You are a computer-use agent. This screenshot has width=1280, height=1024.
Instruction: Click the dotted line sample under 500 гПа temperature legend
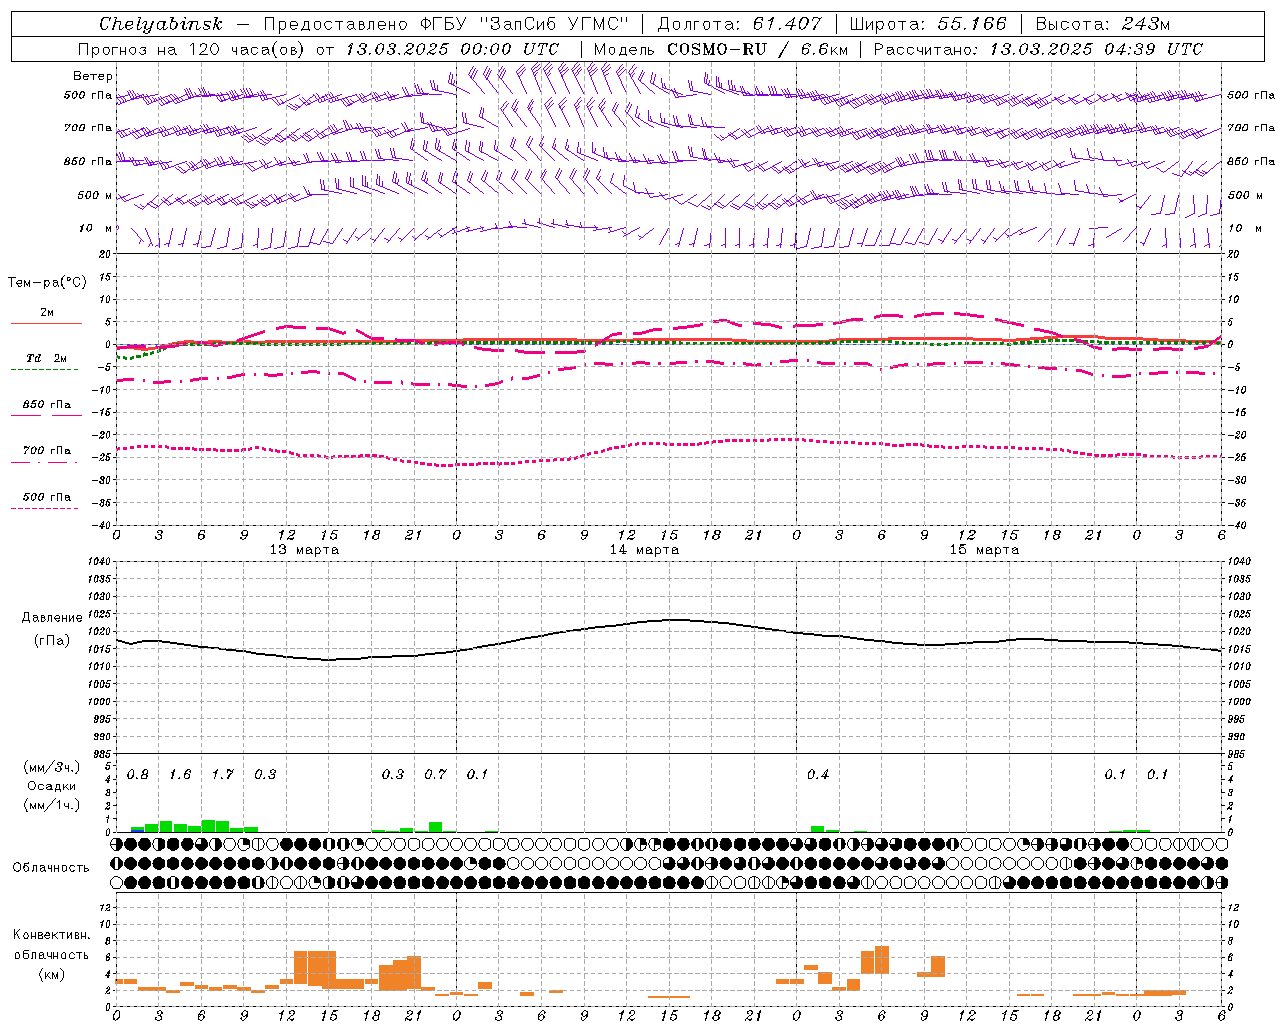[x=44, y=509]
